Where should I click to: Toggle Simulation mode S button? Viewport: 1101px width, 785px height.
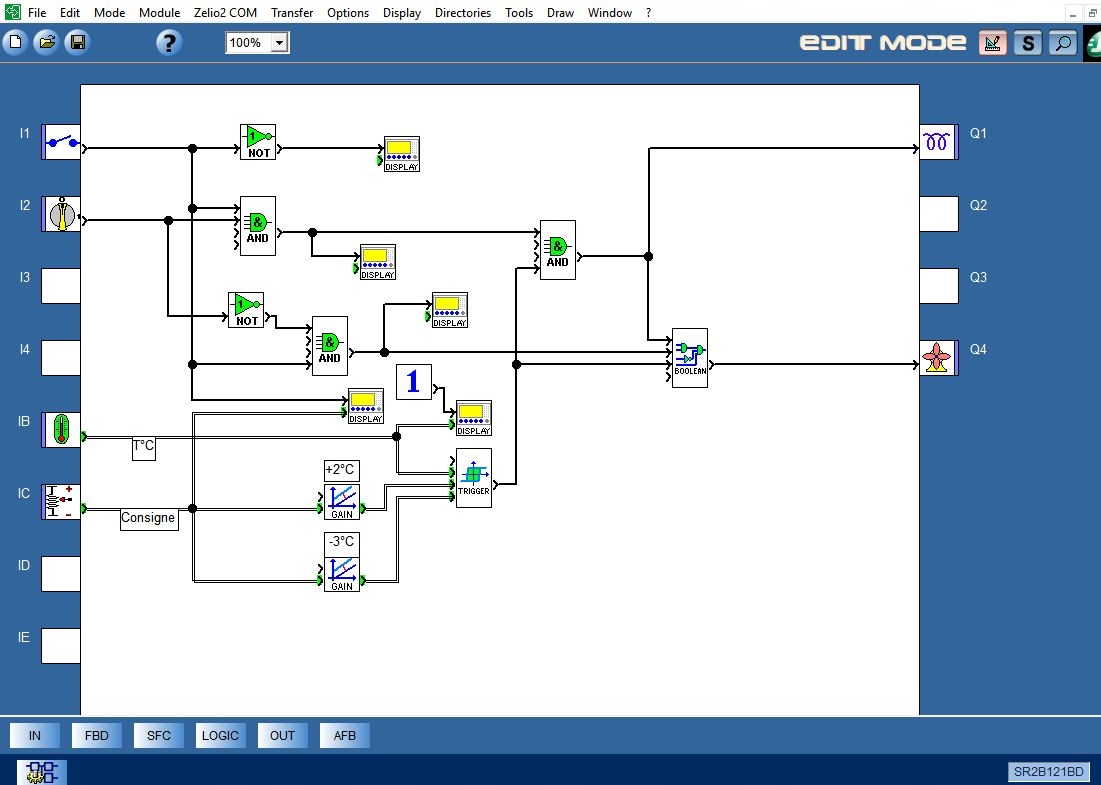click(1027, 43)
